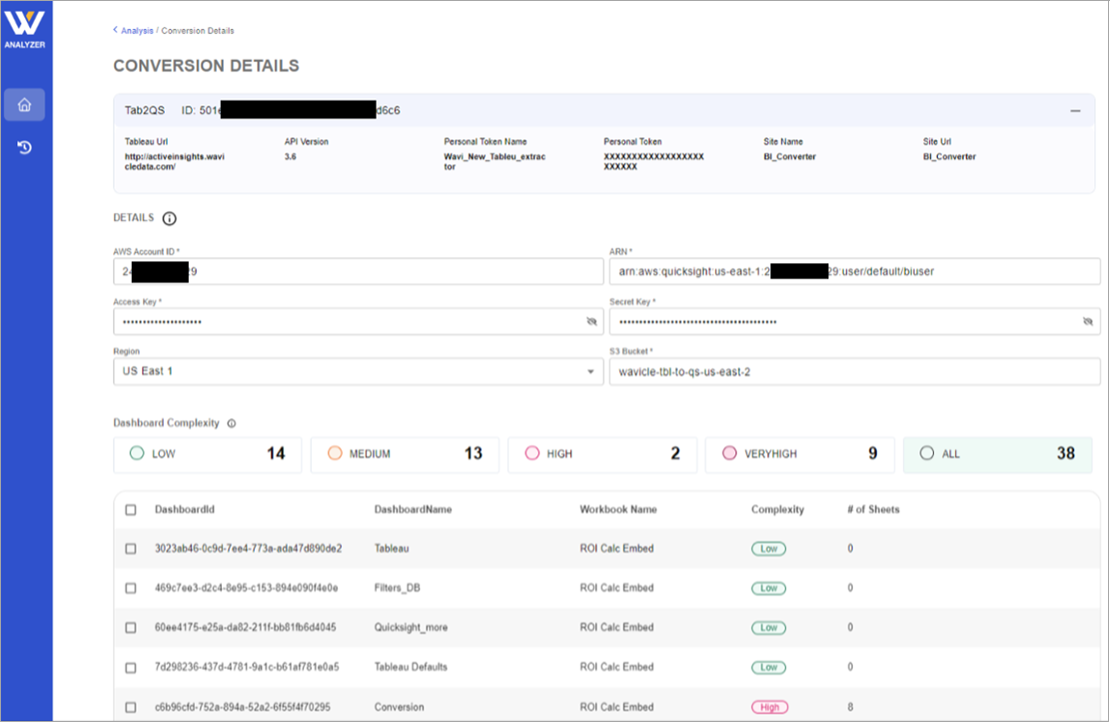Click the Low badge in Filters_DB row
Screen dimensions: 1110x722
[769, 588]
